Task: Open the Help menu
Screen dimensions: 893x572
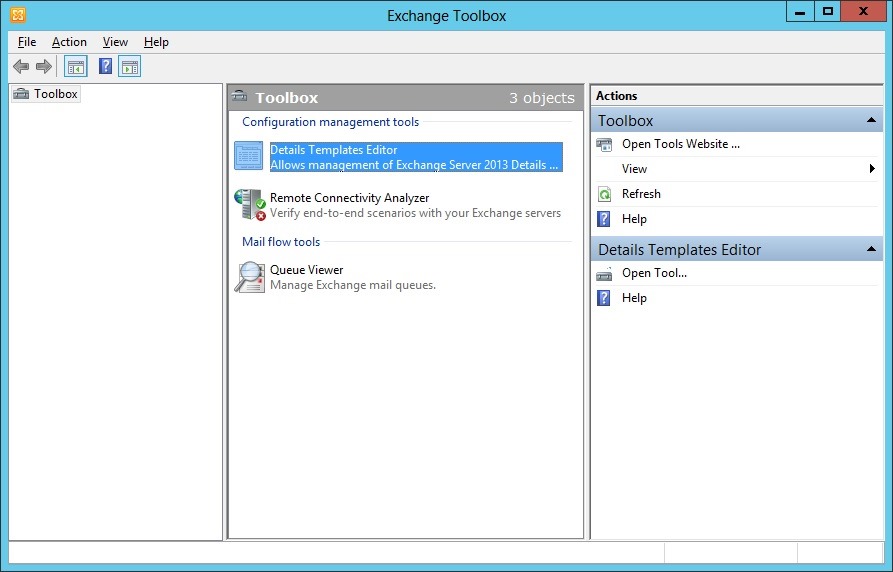Action: 156,42
